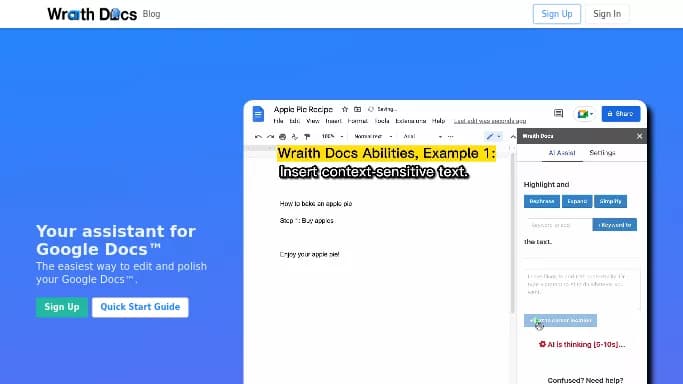683x384 pixels.
Task: Open the Wraith Docs home logo
Action: pos(92,14)
